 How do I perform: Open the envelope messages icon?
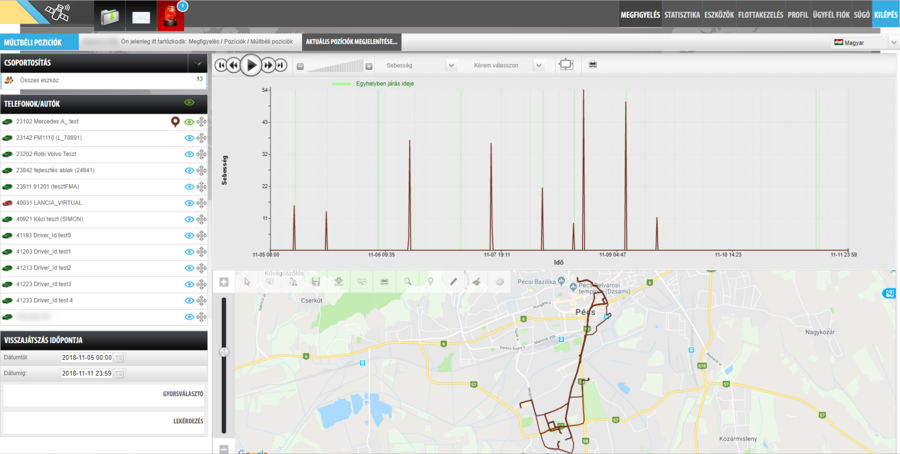[141, 16]
